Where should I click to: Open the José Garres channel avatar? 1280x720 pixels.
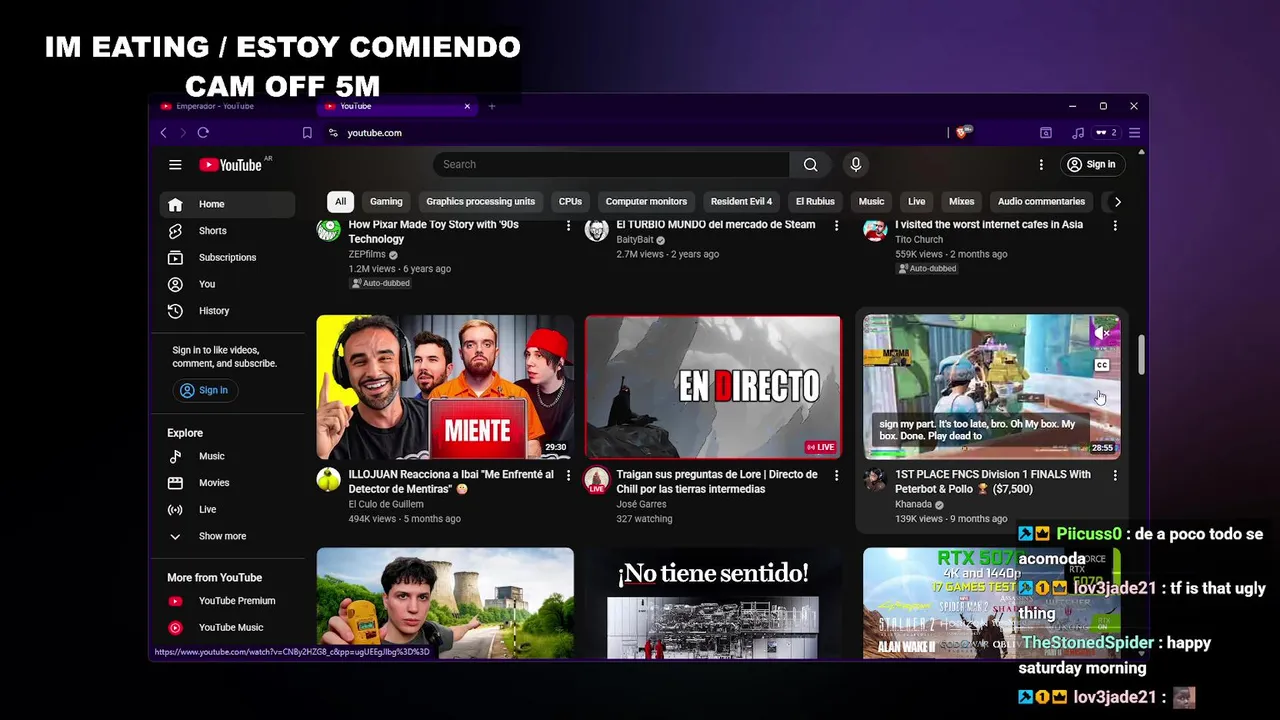click(597, 480)
